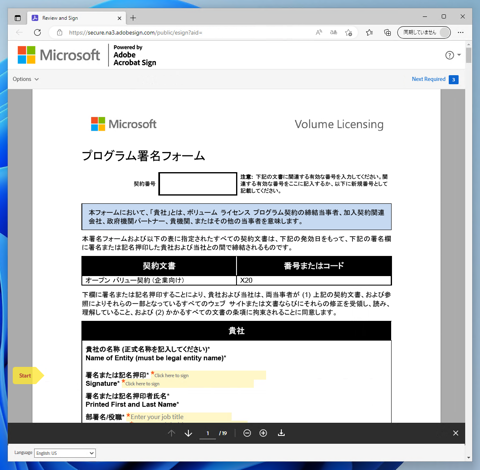This screenshot has height=470, width=480.
Task: Click the not-syncing profile button
Action: click(424, 33)
